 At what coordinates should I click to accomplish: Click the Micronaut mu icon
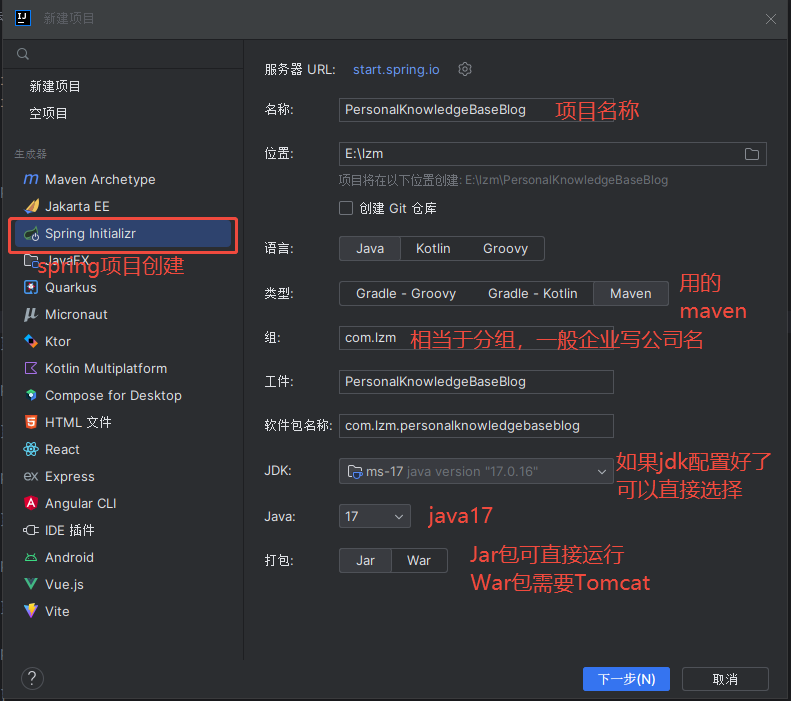[31, 314]
